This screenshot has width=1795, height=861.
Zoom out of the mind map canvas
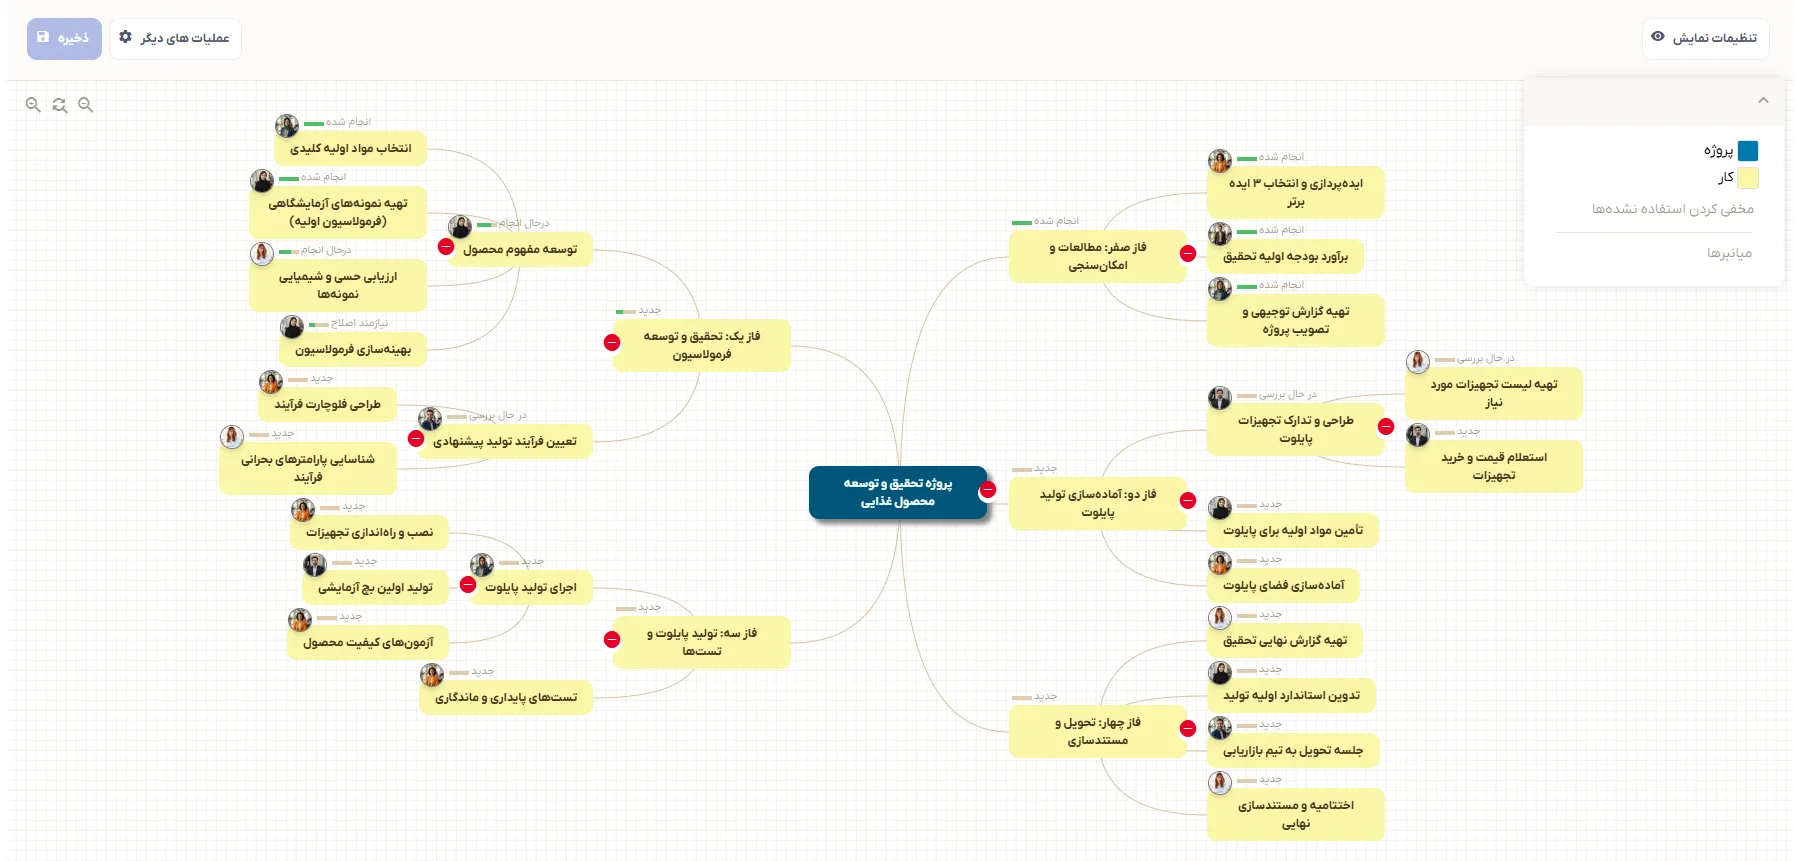click(x=86, y=105)
